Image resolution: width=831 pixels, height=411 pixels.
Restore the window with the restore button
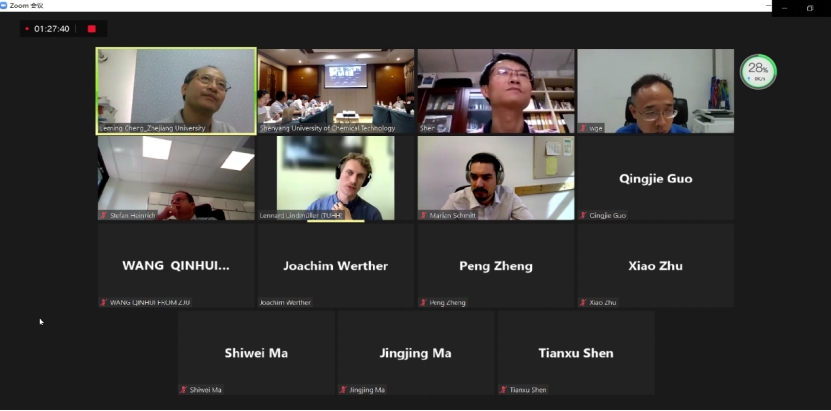[810, 8]
